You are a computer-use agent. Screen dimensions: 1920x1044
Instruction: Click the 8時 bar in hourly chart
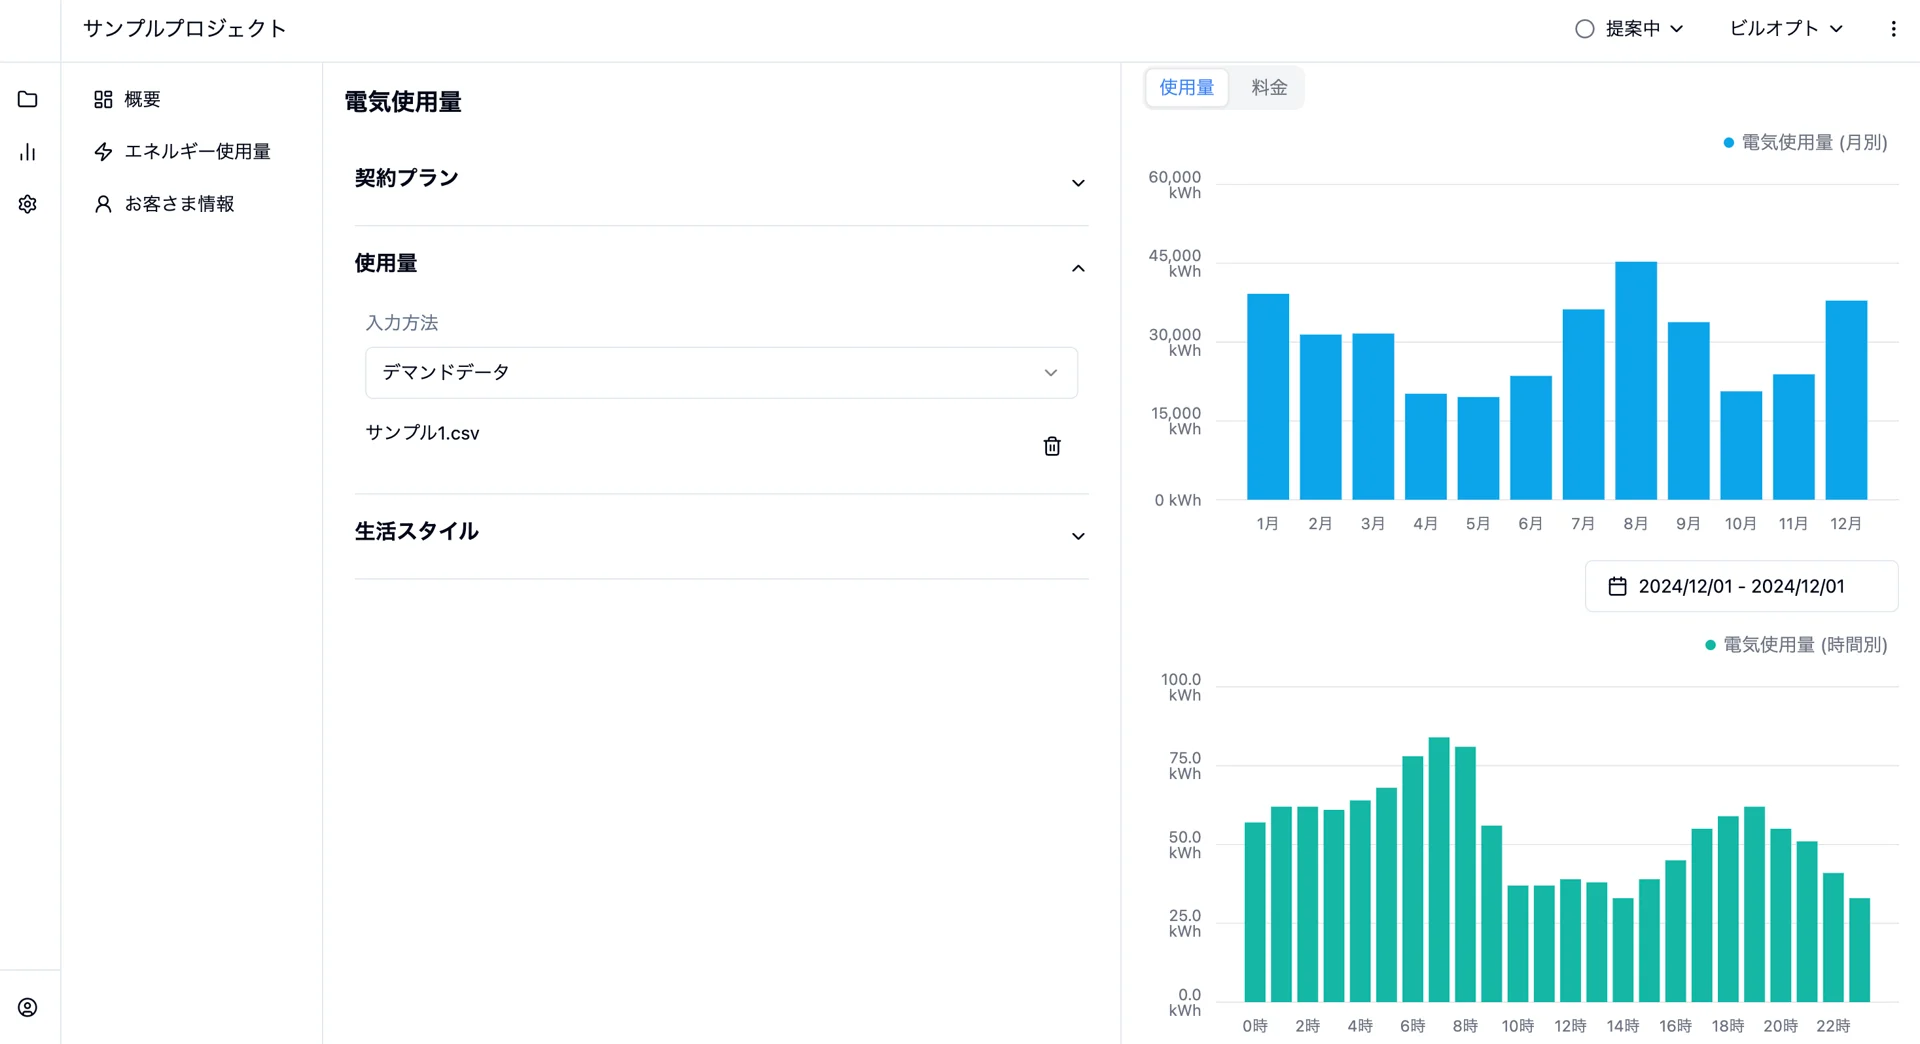tap(1465, 874)
